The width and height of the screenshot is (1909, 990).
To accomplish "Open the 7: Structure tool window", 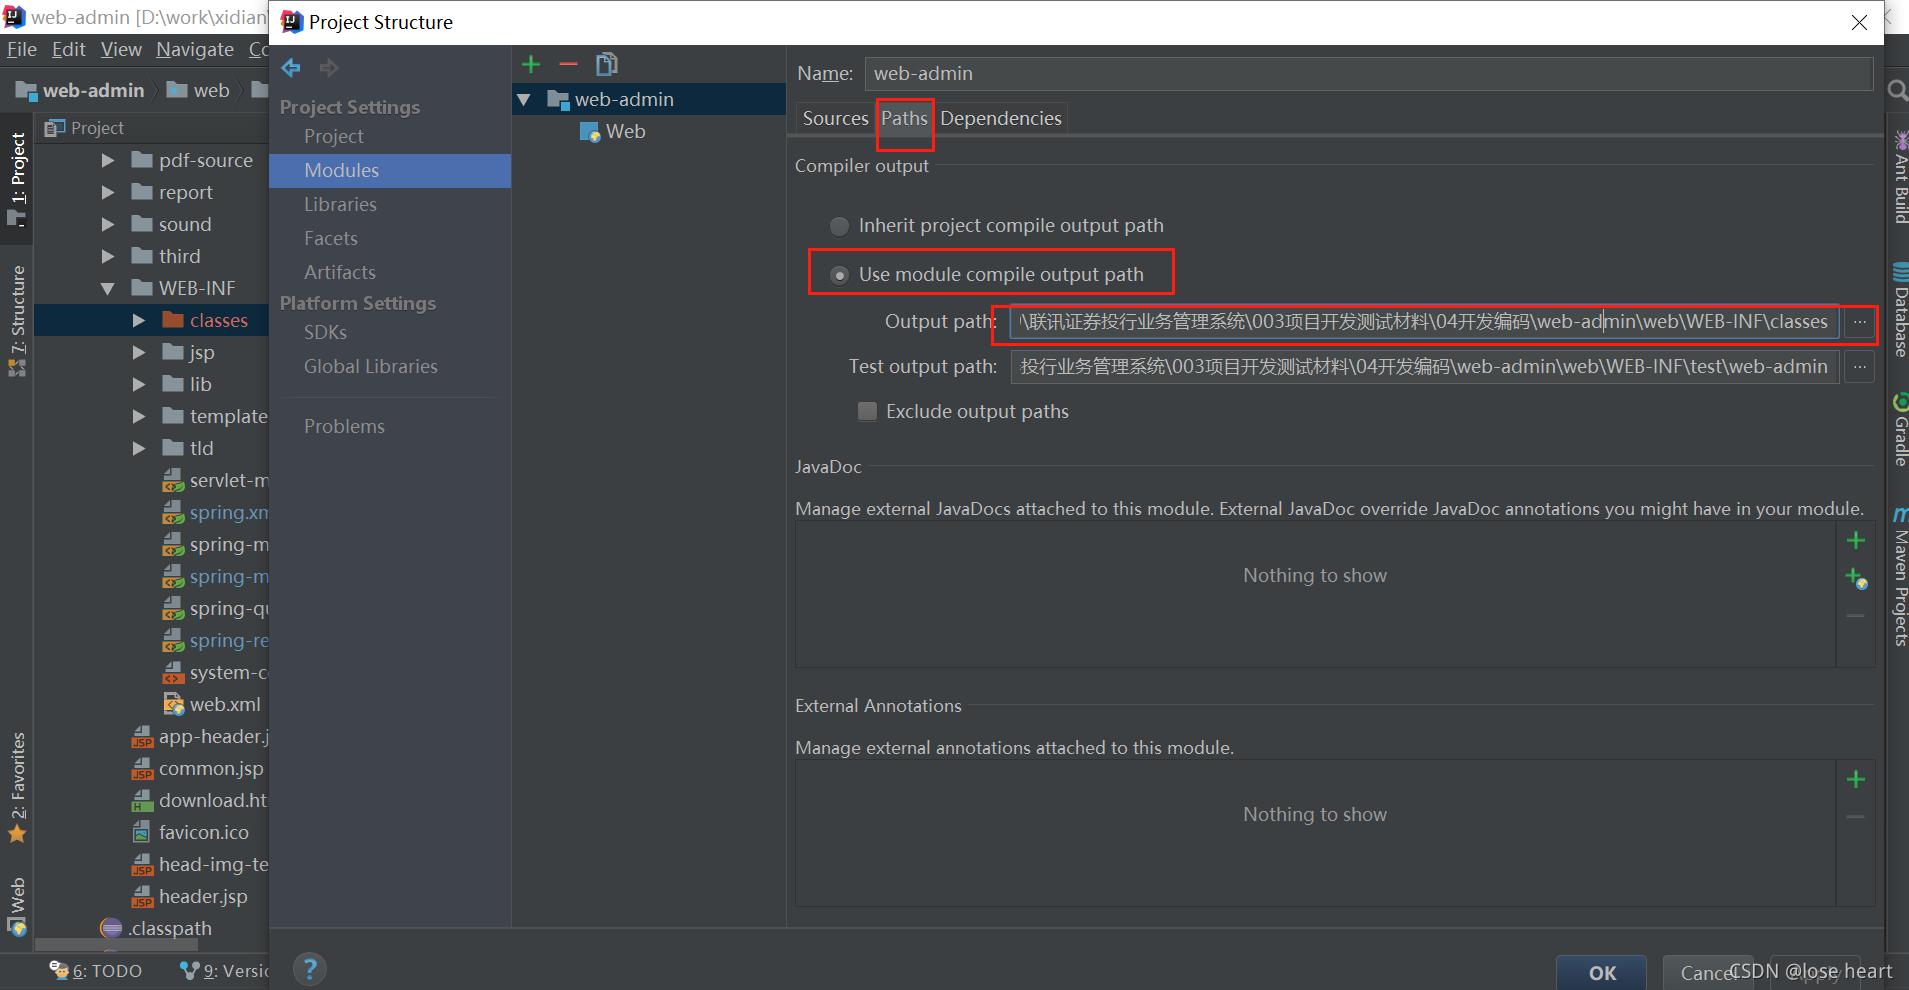I will pyautogui.click(x=17, y=320).
